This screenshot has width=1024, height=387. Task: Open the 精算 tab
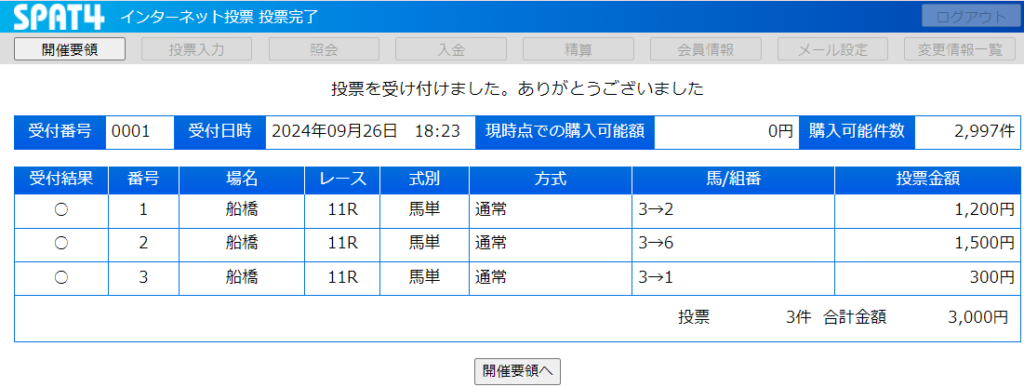(x=578, y=50)
